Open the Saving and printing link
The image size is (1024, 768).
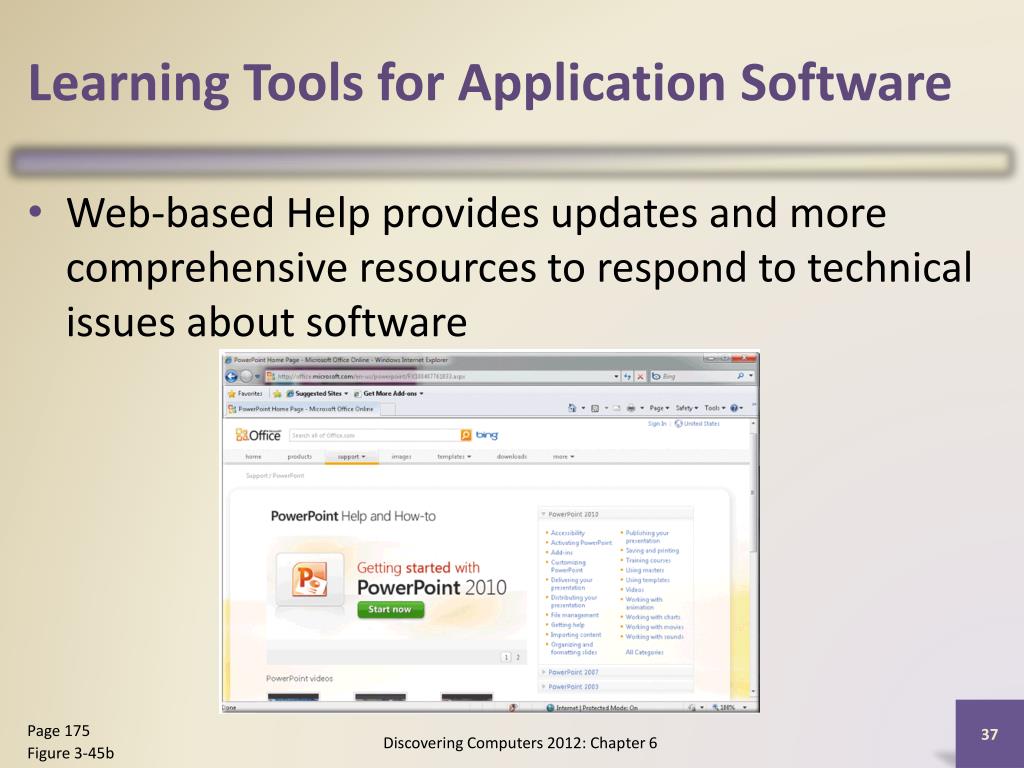tap(652, 551)
